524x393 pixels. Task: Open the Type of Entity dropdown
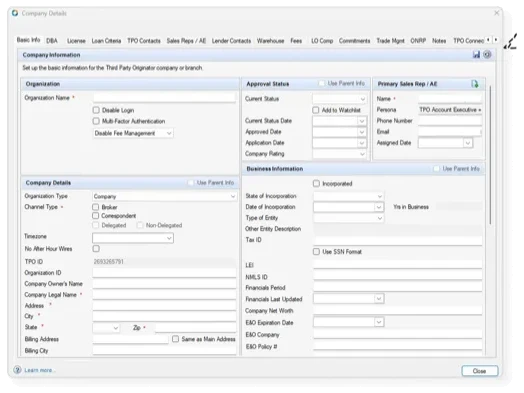[x=349, y=218]
